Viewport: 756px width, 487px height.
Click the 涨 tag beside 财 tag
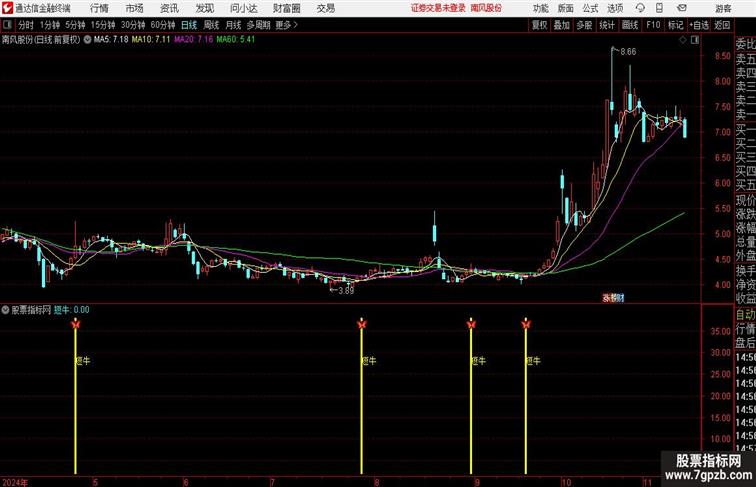(607, 298)
